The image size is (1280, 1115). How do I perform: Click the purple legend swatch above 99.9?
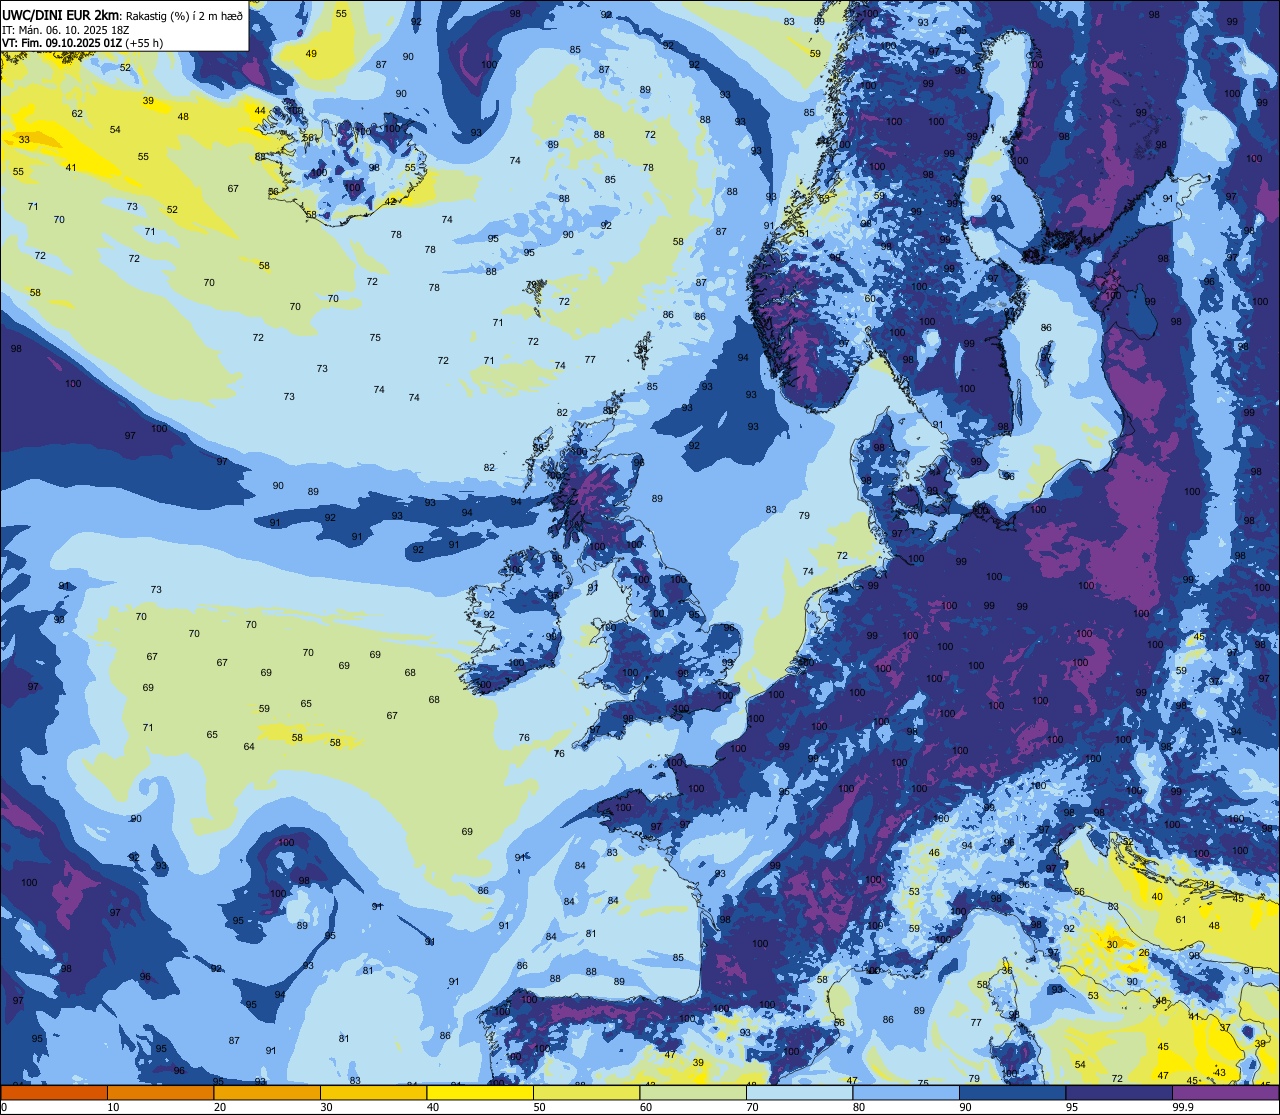click(1225, 1092)
